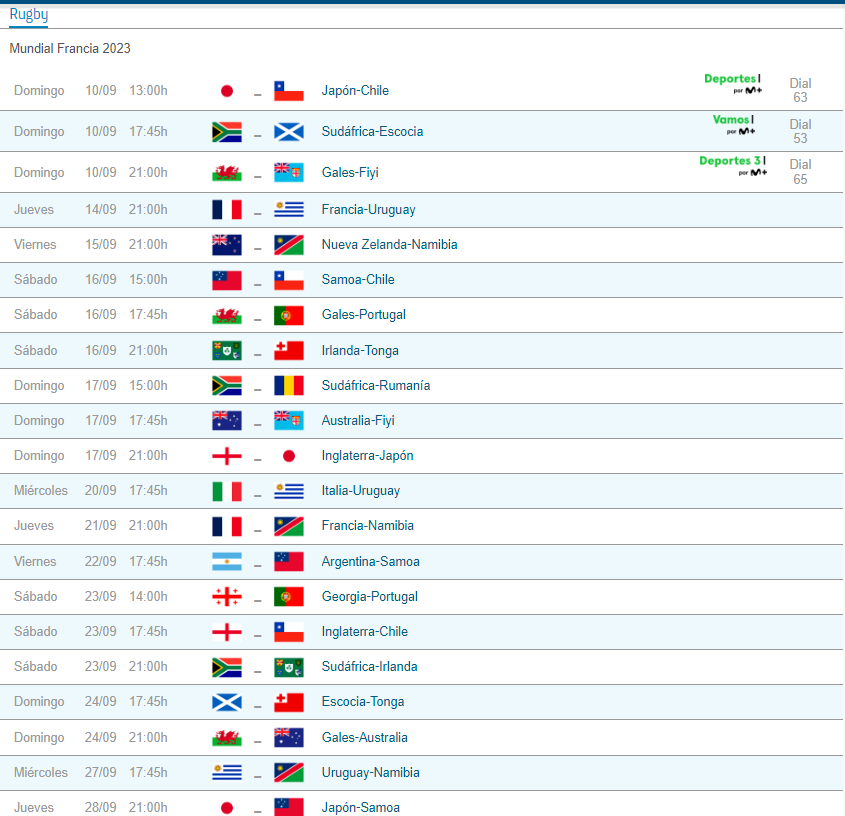
Task: Open the Rugby tab
Action: click(28, 14)
